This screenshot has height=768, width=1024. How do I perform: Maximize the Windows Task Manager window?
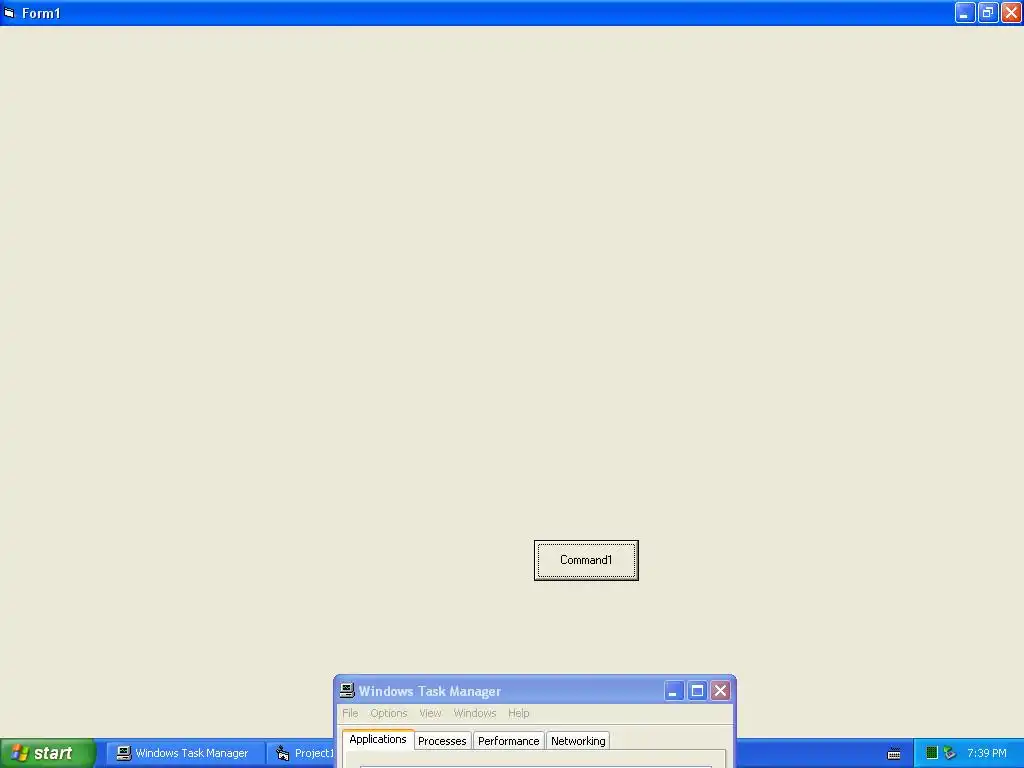click(697, 691)
